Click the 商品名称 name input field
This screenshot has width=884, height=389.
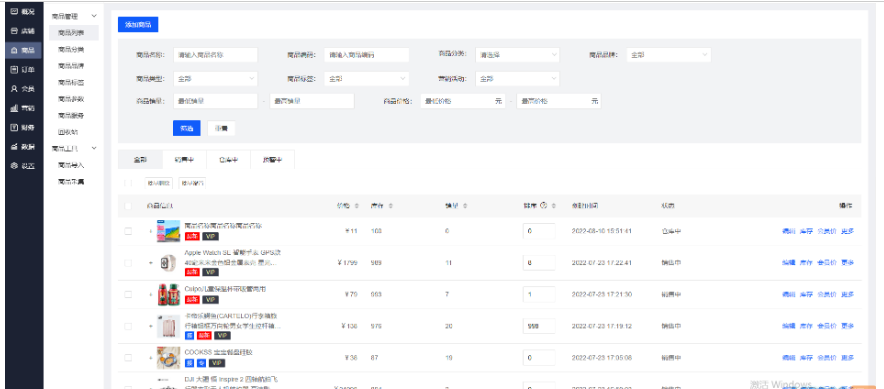(x=215, y=55)
